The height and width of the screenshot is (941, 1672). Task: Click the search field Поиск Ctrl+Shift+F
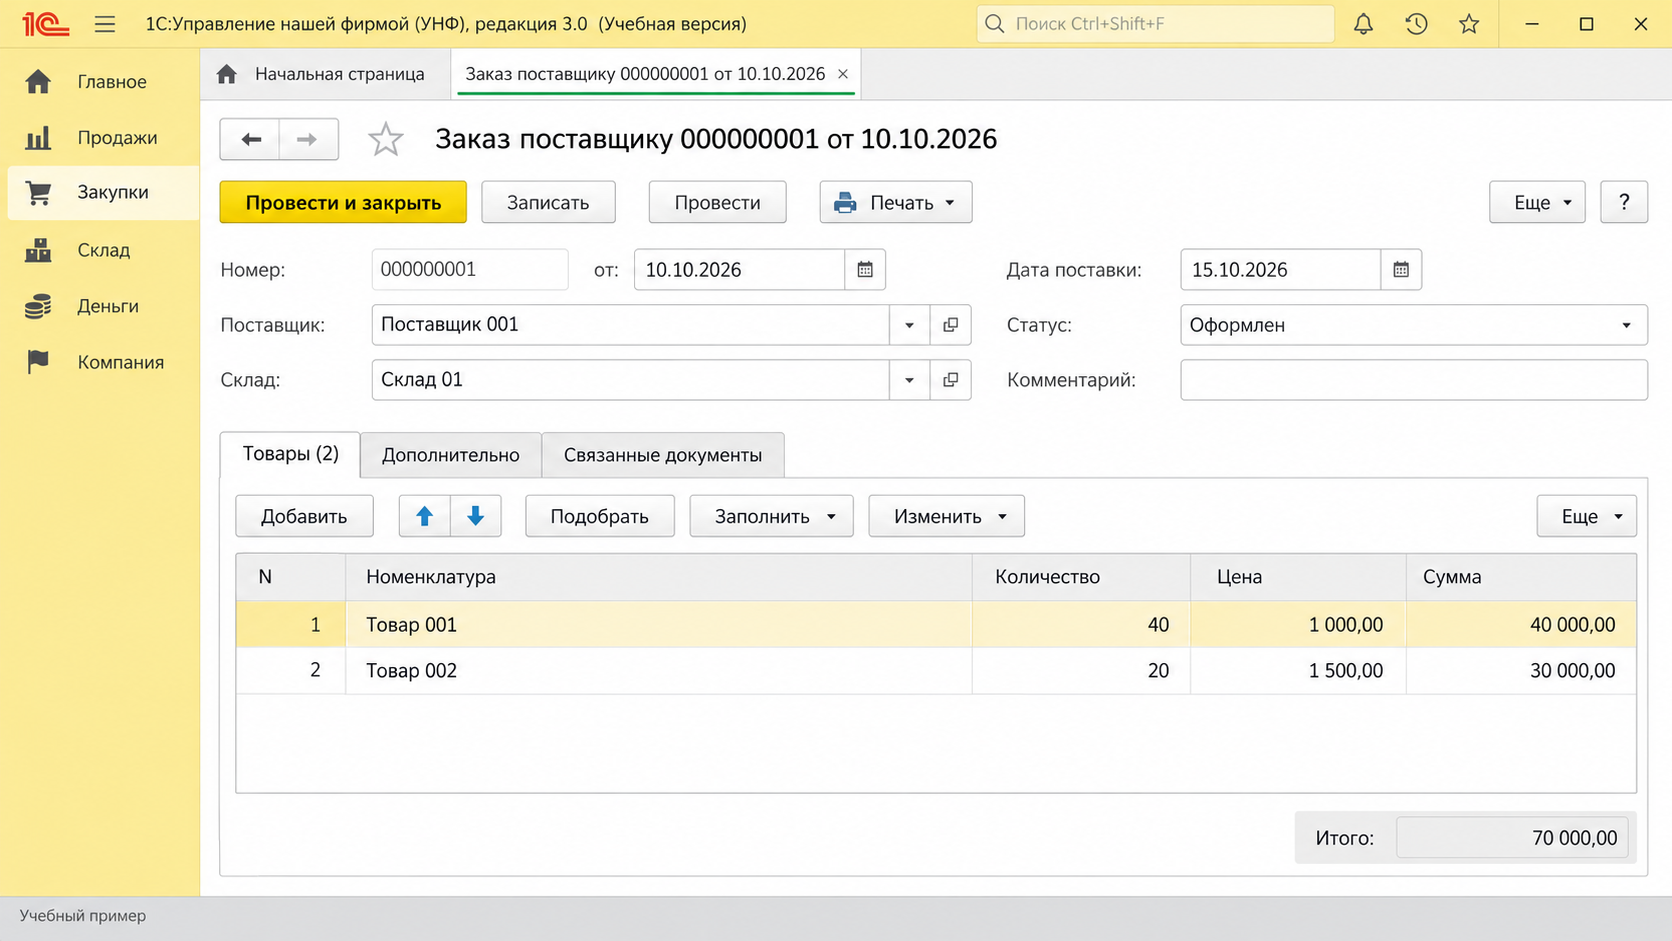[1155, 24]
